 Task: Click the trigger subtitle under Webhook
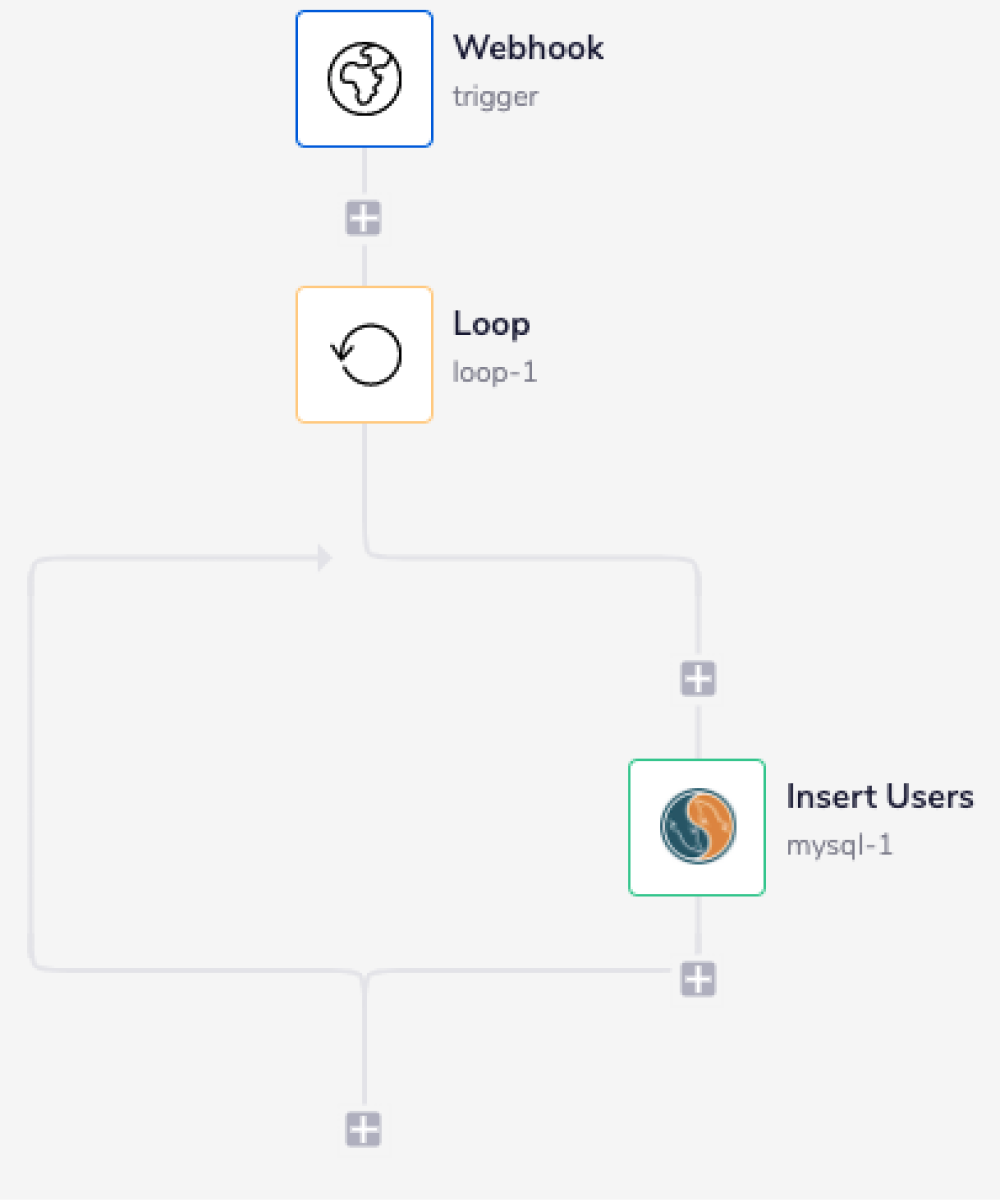click(495, 97)
